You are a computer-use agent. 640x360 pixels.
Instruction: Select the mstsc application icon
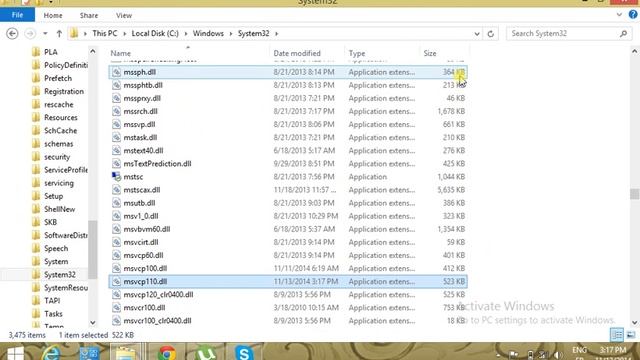pos(116,177)
